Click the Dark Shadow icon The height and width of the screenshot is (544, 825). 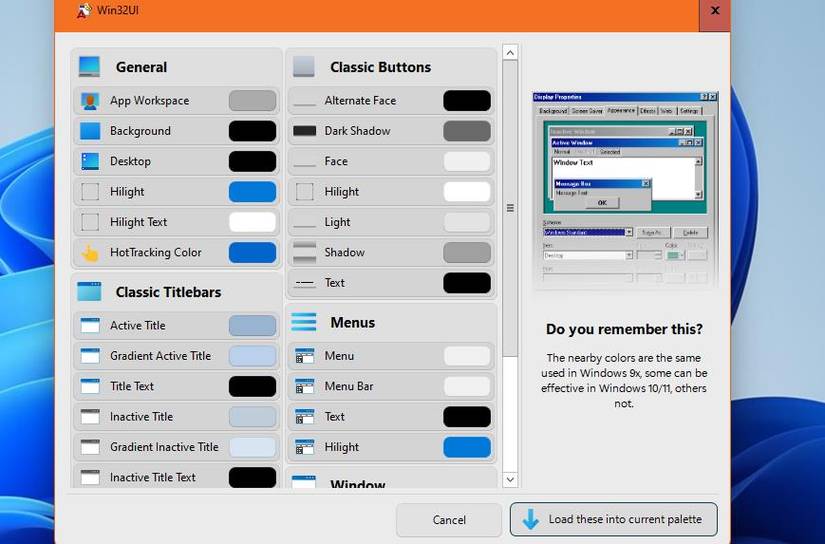click(x=305, y=131)
